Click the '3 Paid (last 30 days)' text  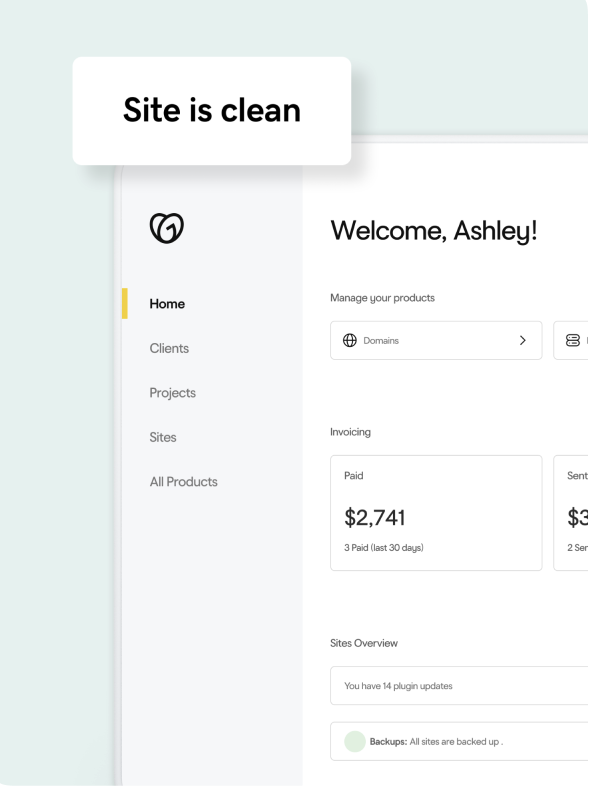[x=384, y=548]
